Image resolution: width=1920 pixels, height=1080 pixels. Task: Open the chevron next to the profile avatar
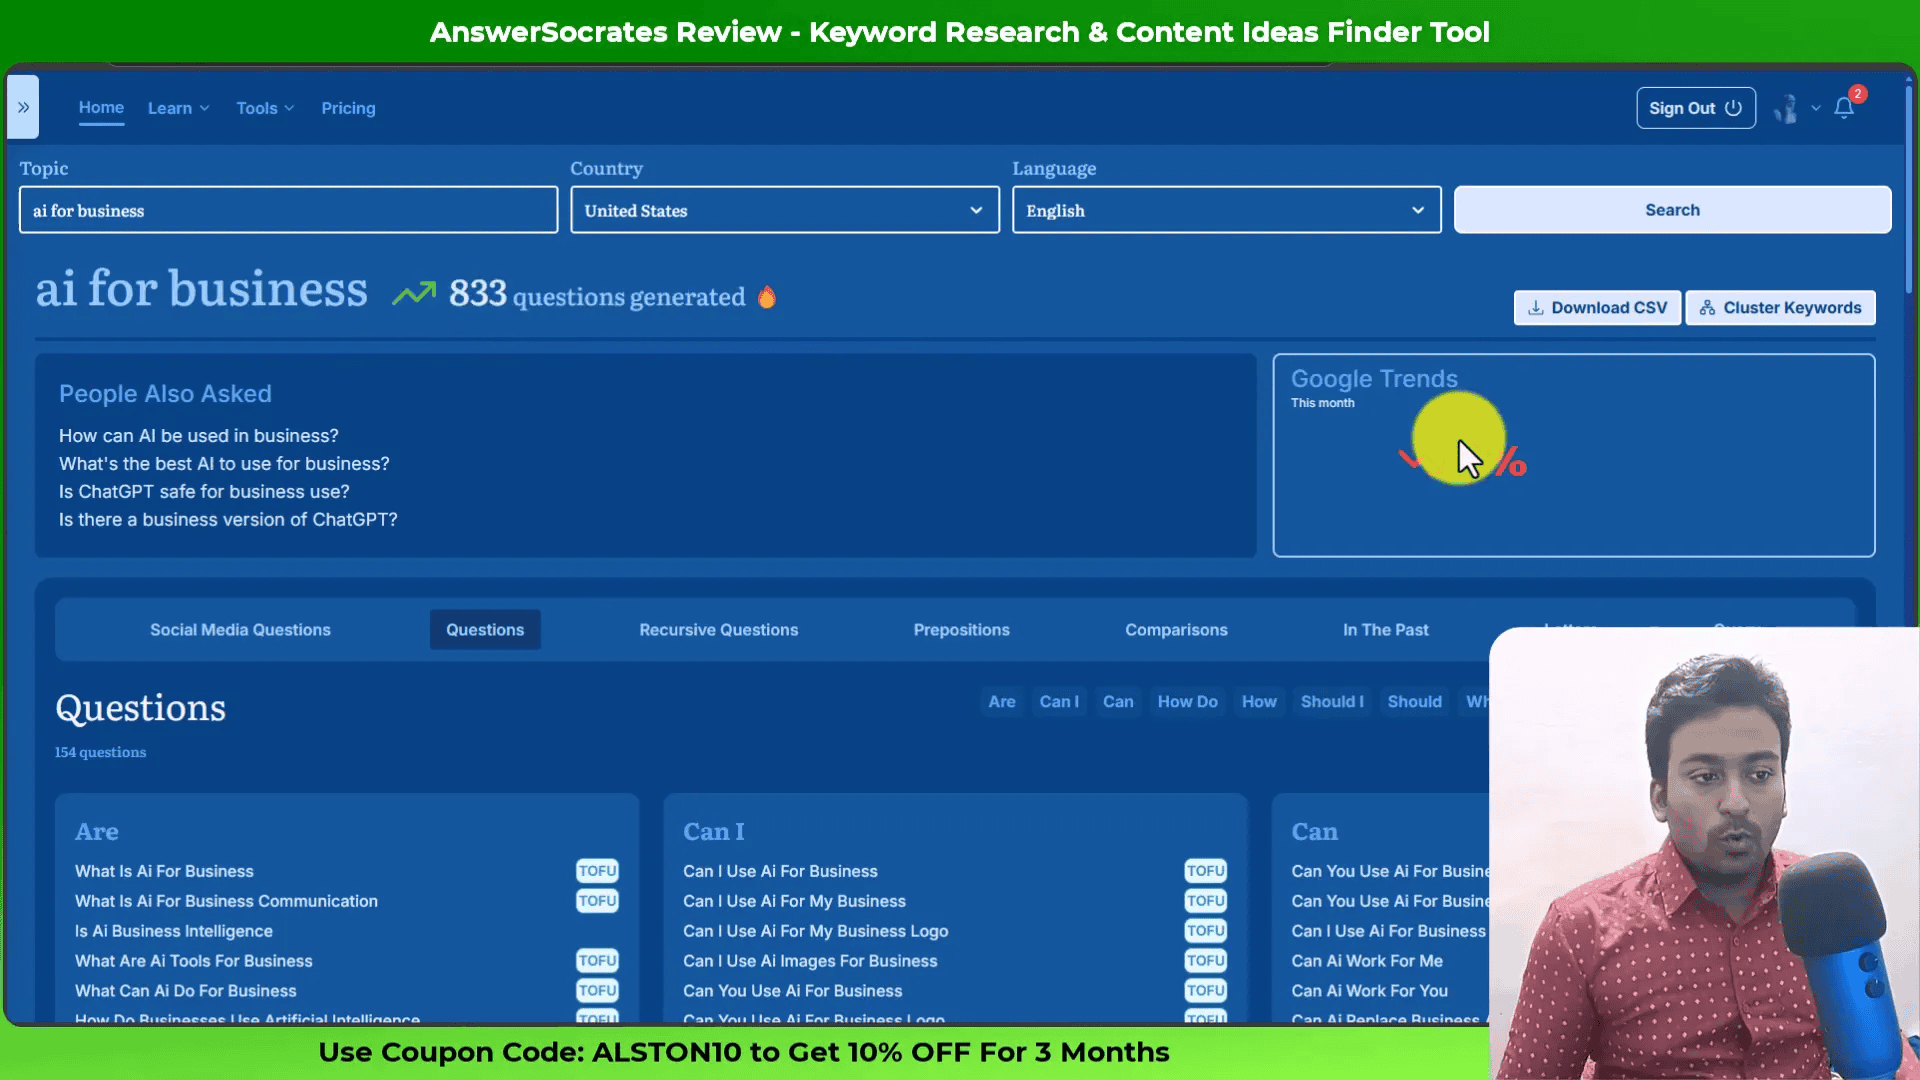point(1816,108)
